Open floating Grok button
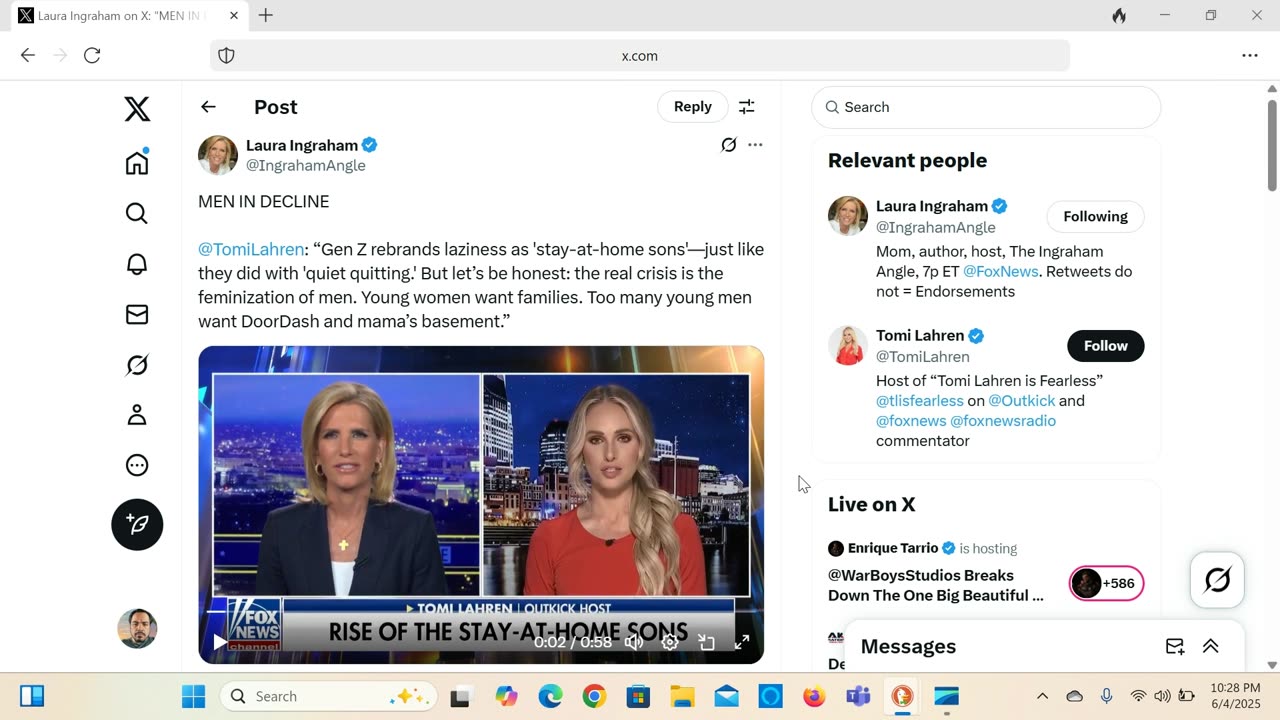Screen dimensions: 1280x720 pos(1217,580)
